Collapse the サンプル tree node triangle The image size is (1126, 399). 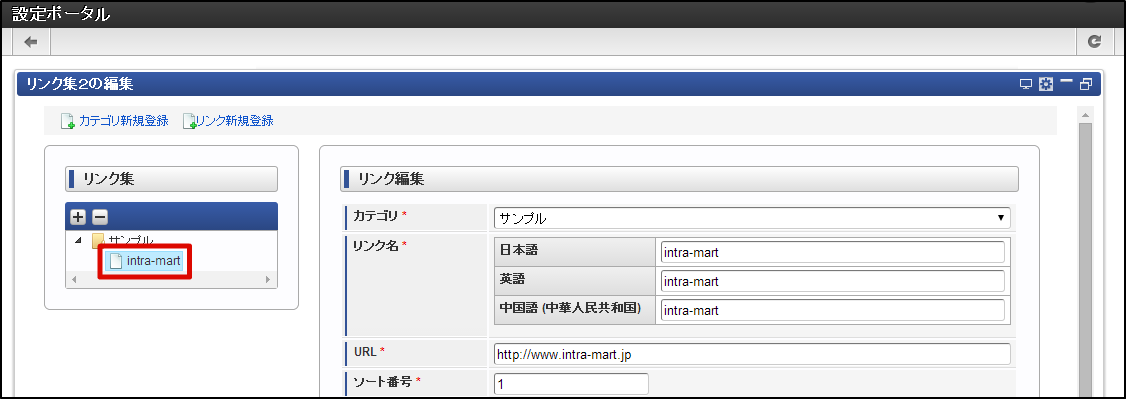78,240
